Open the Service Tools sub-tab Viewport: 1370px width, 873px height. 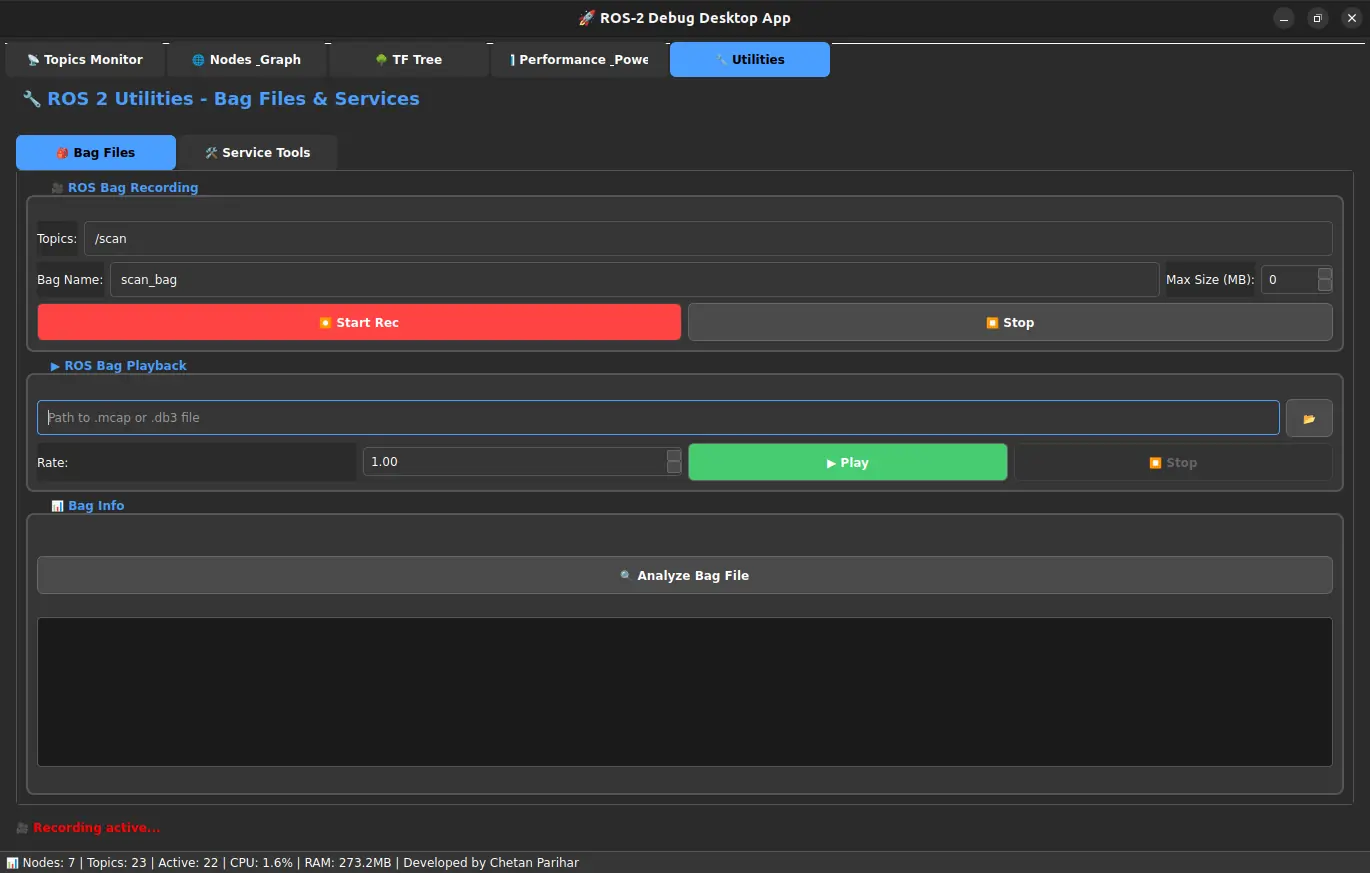click(257, 153)
